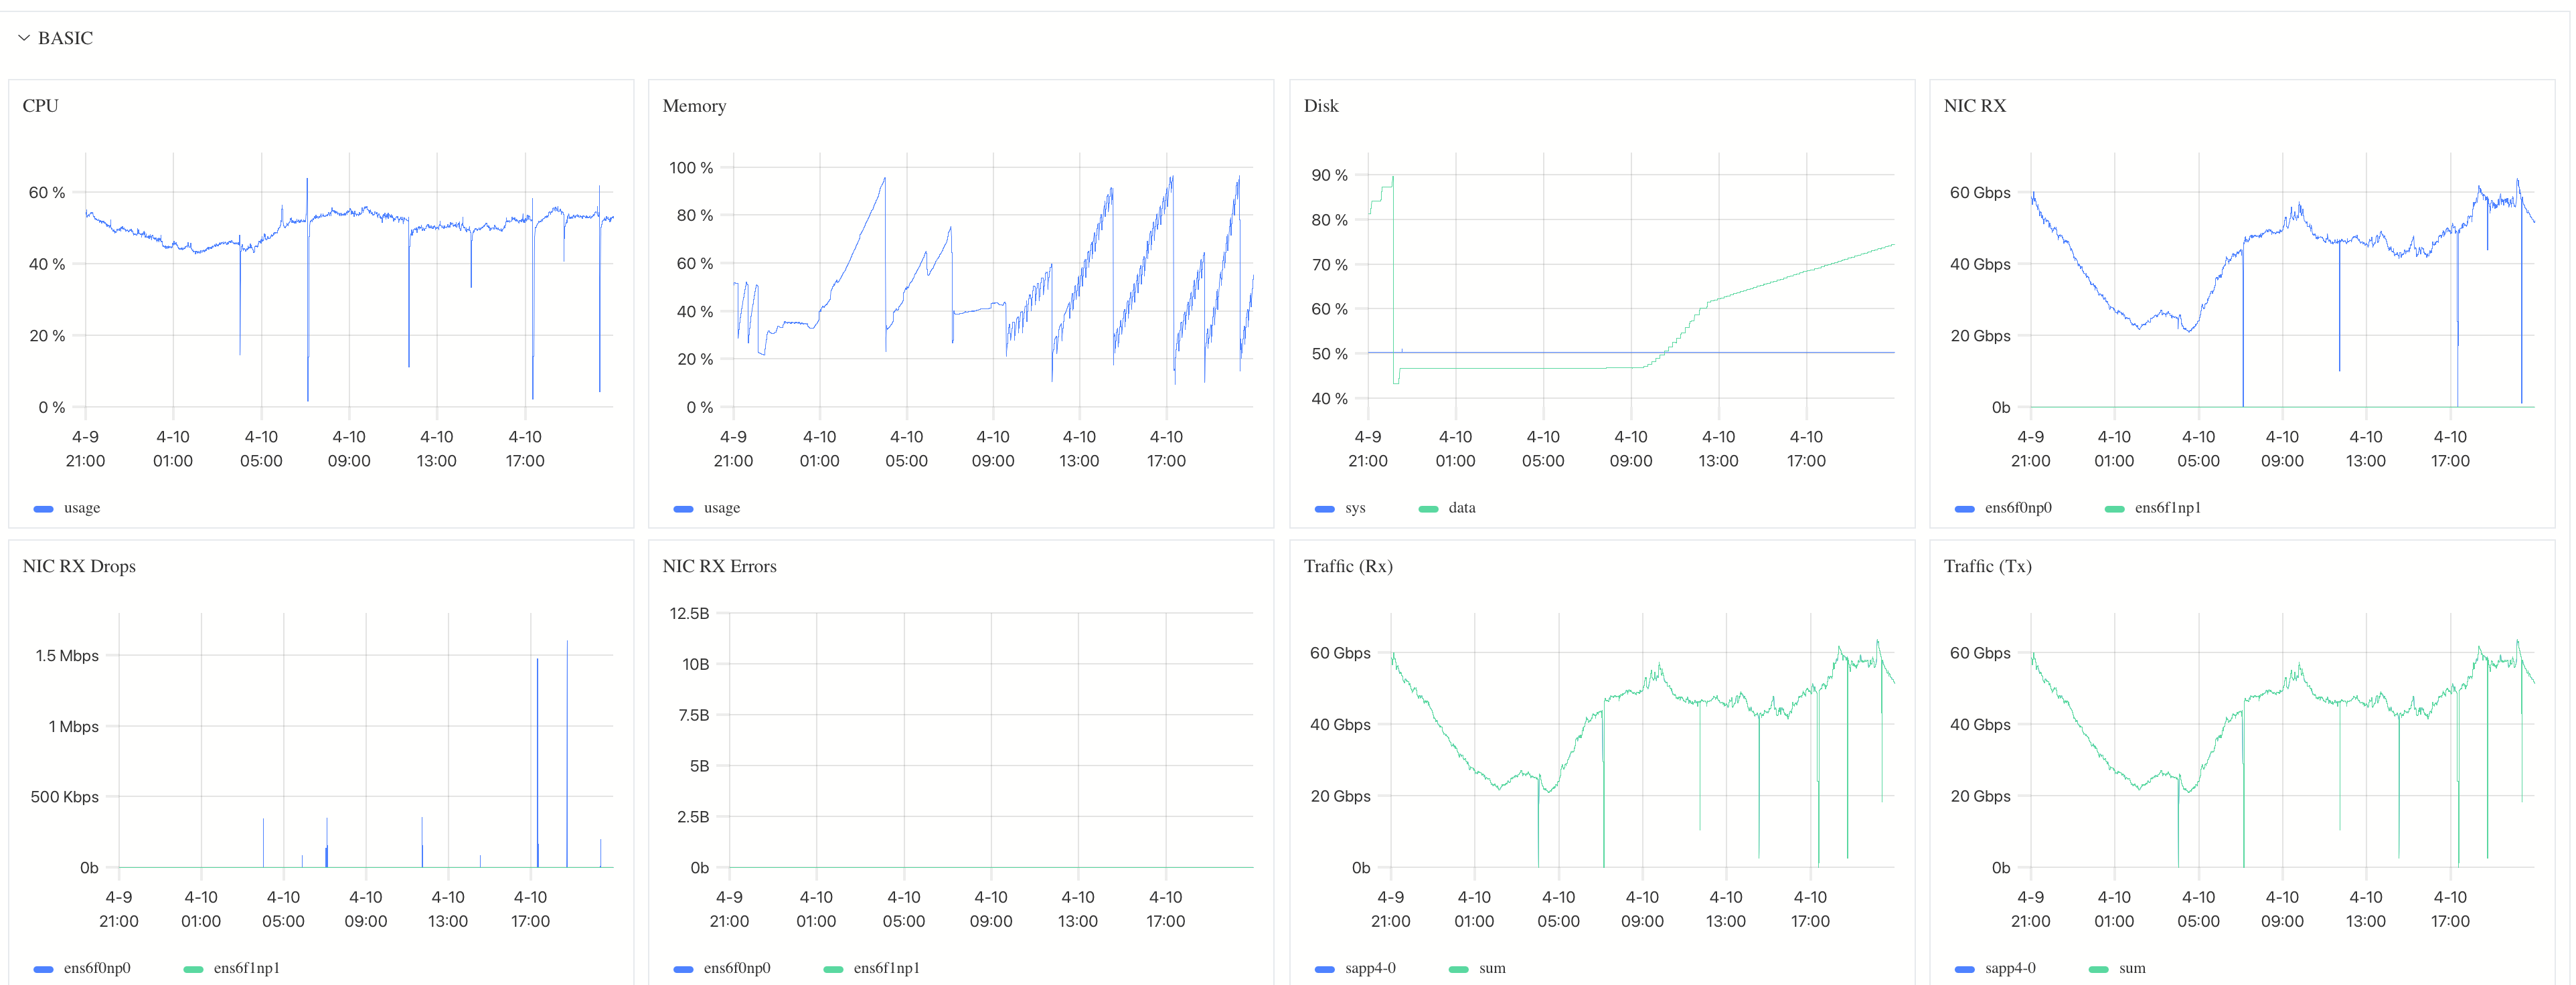Viewport: 2576px width, 985px height.
Task: Click the BASIC section label
Action: [65, 38]
